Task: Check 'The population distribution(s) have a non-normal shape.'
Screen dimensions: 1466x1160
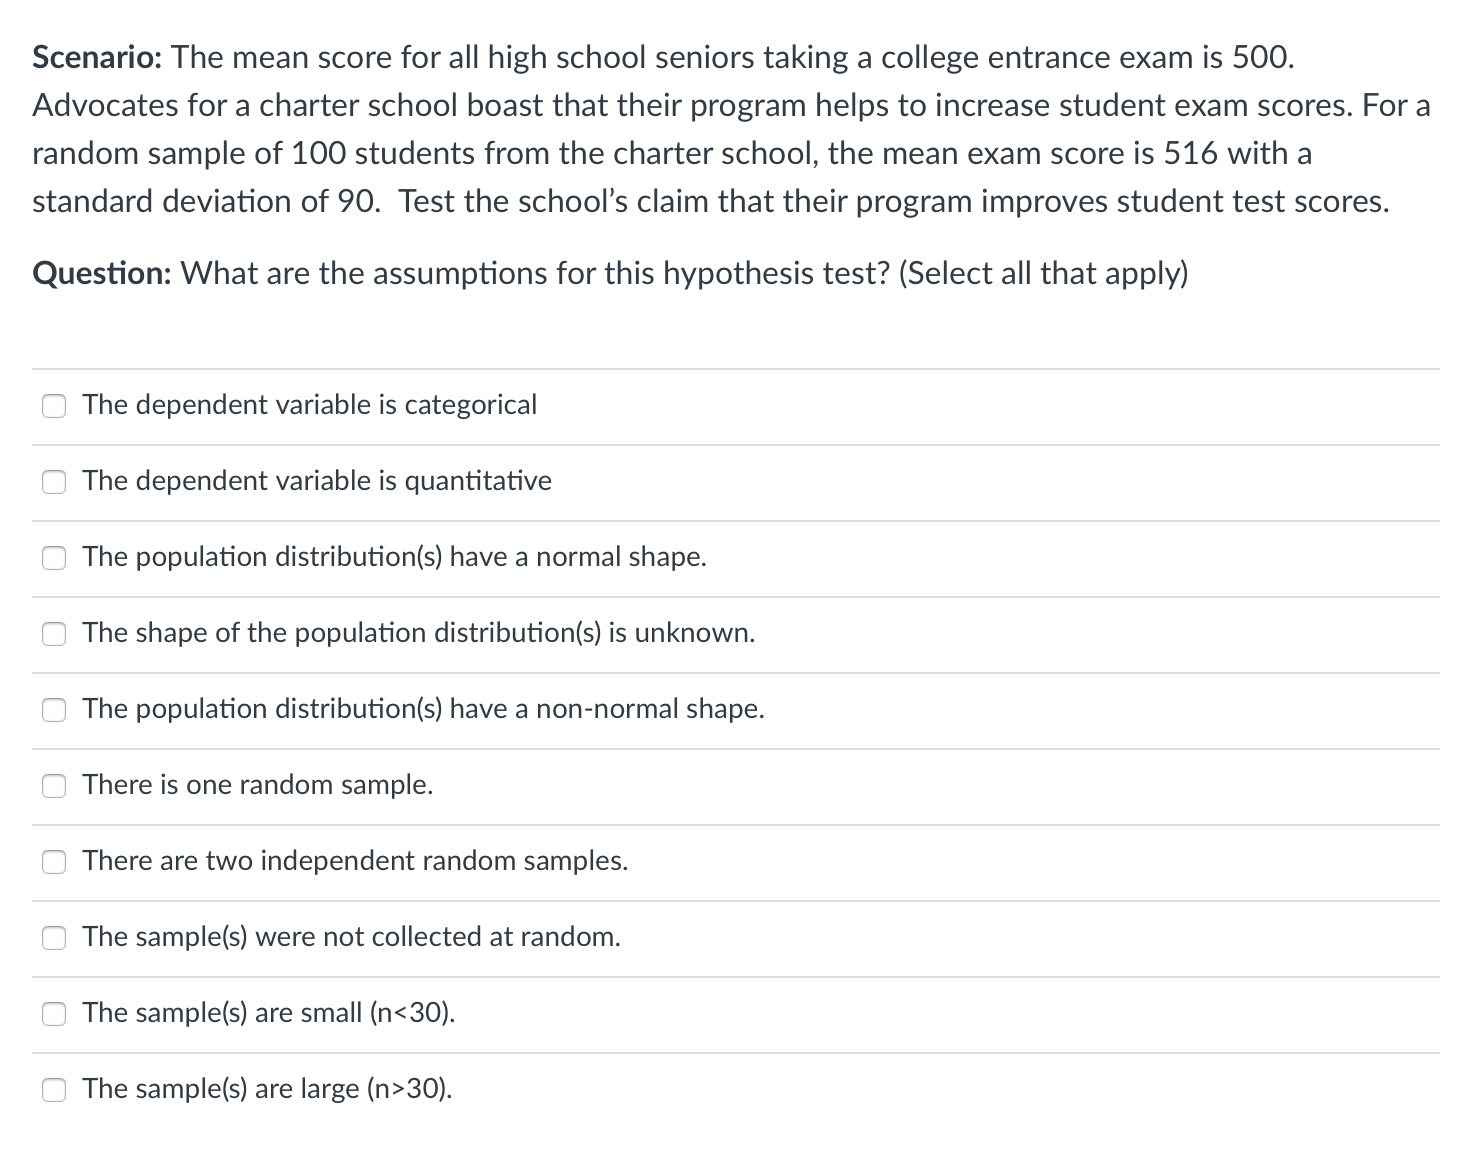Action: 55,710
